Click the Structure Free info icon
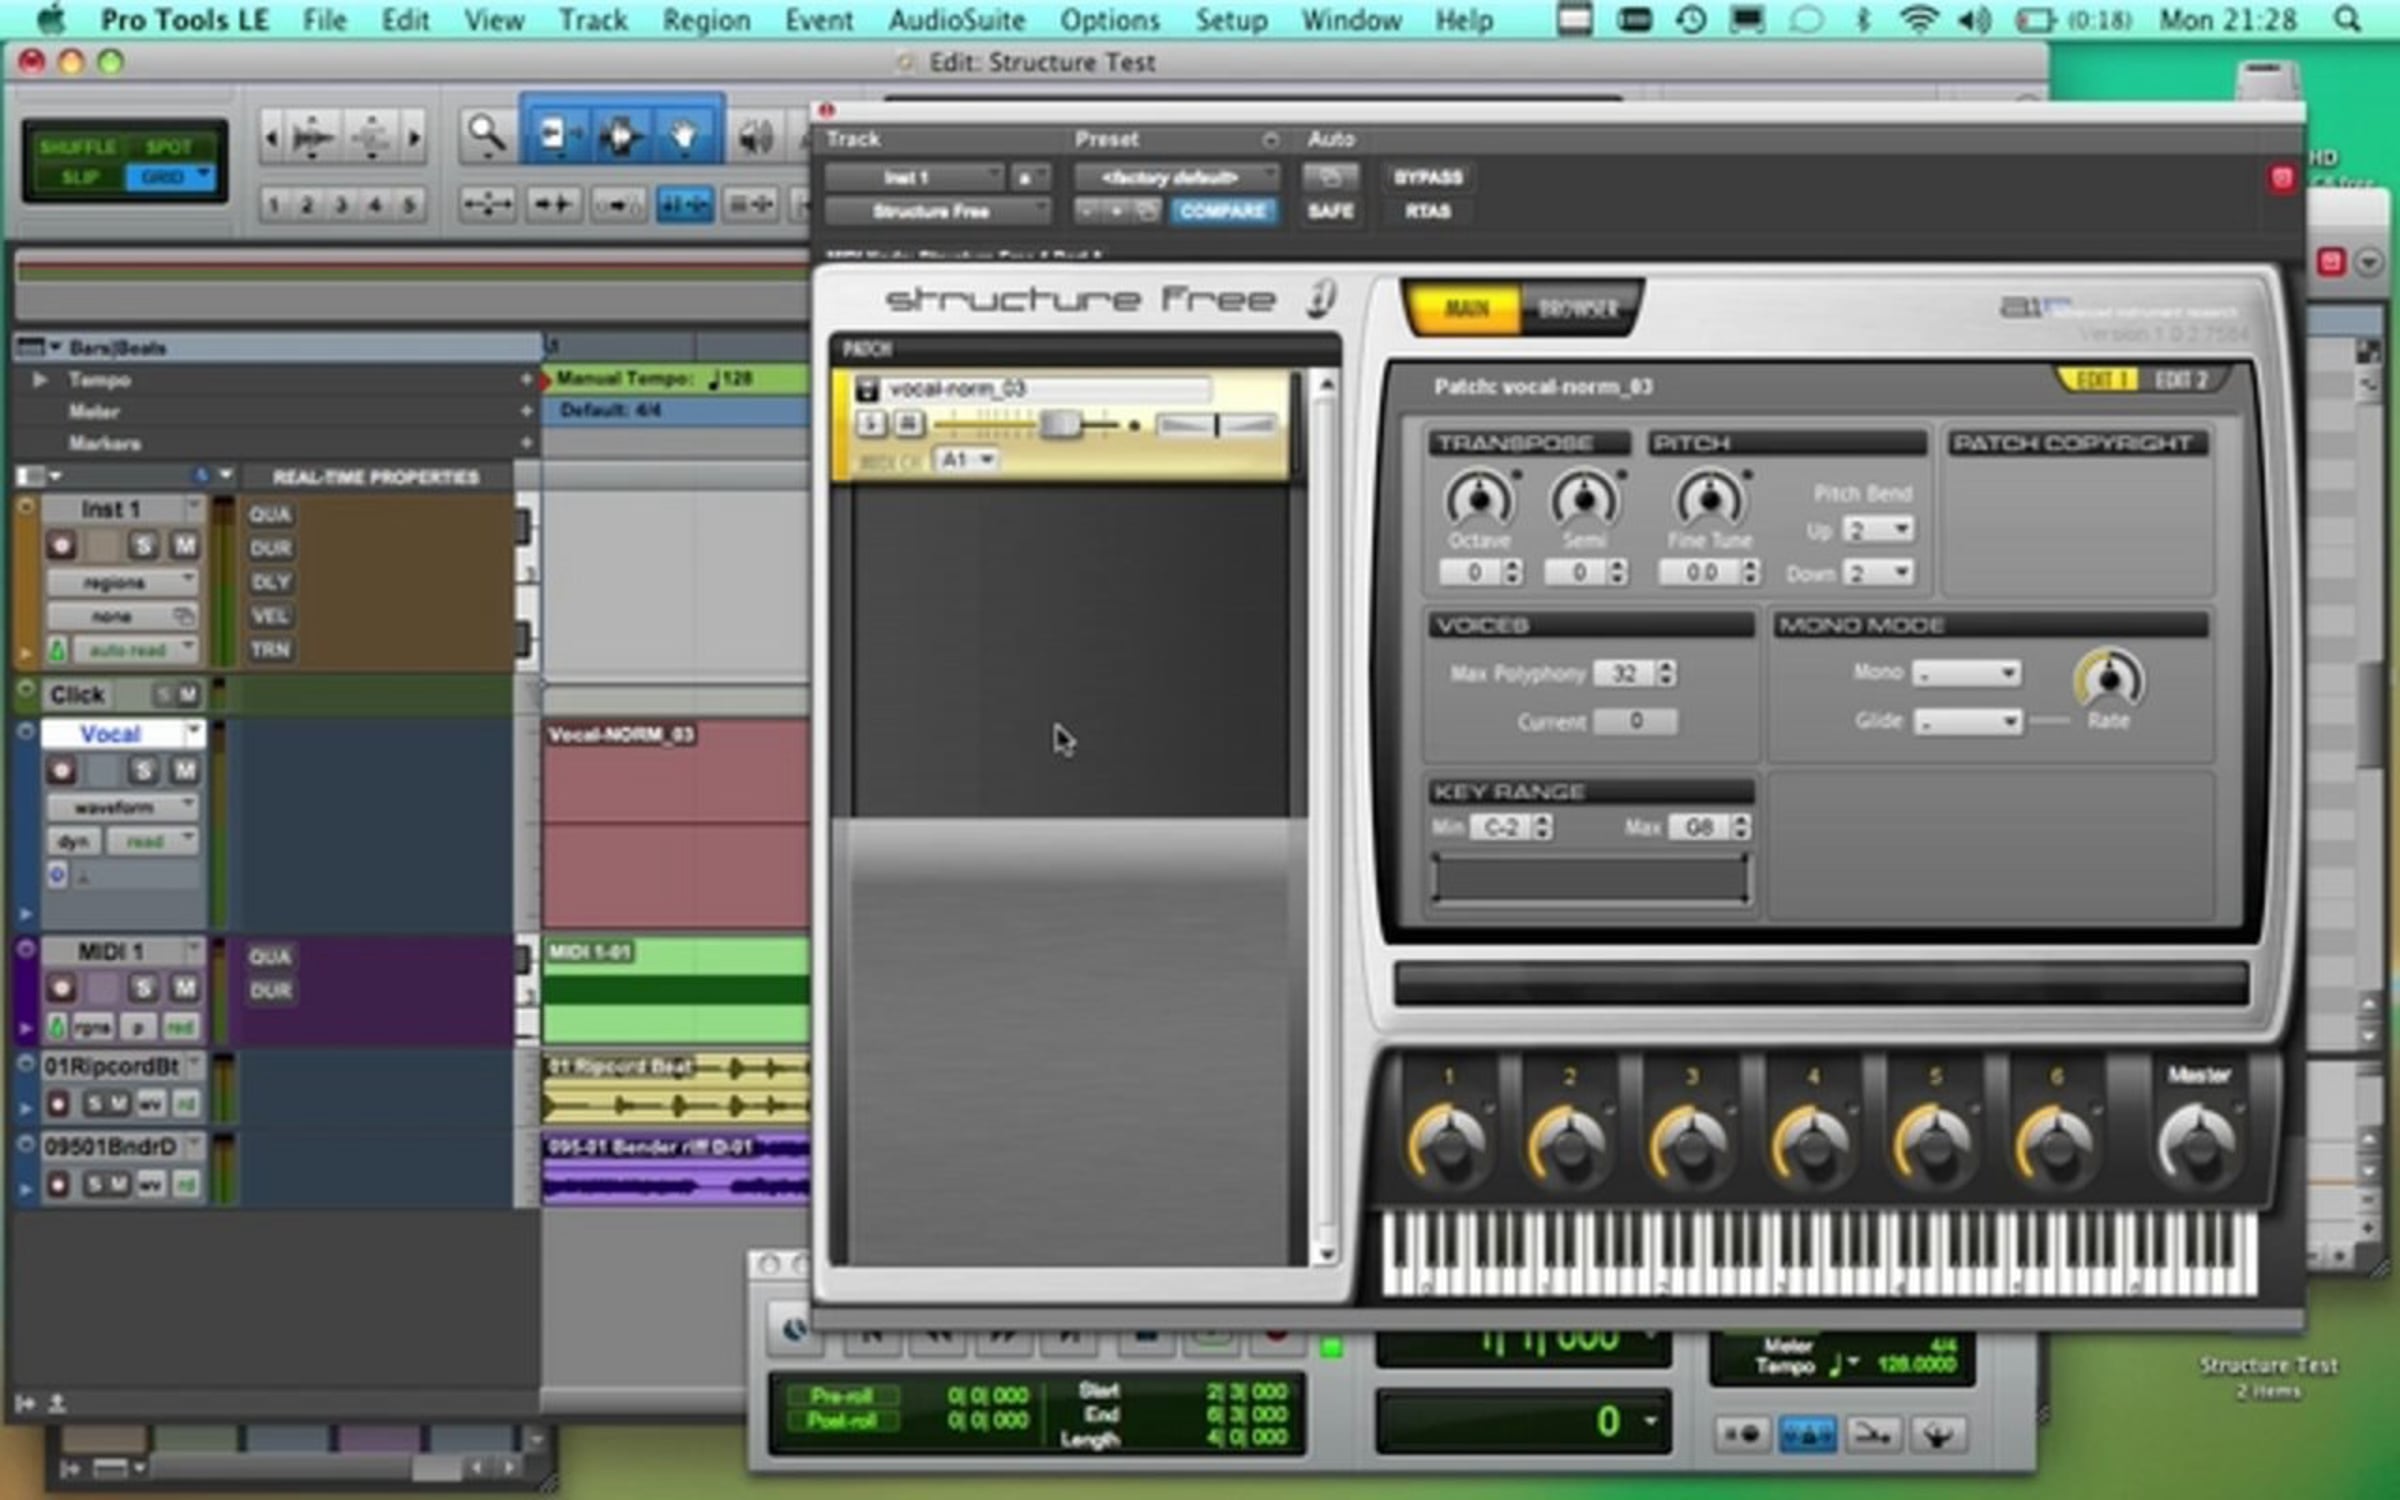 click(x=1320, y=299)
